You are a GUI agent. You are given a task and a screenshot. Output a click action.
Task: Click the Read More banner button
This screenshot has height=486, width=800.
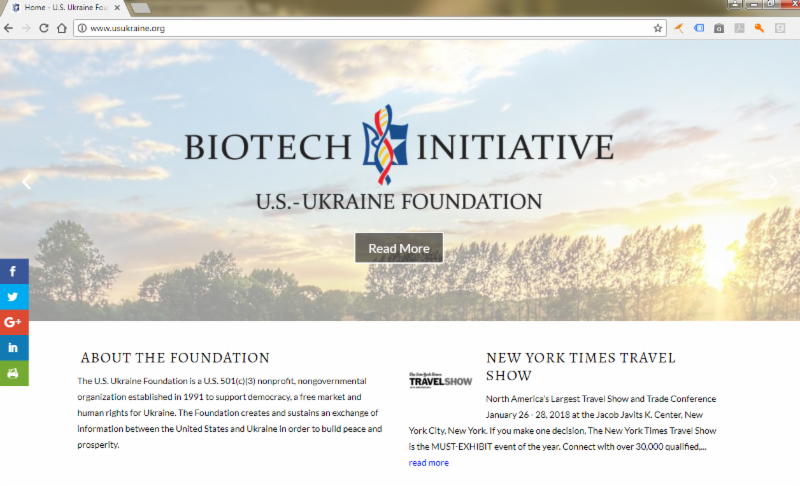(x=399, y=248)
